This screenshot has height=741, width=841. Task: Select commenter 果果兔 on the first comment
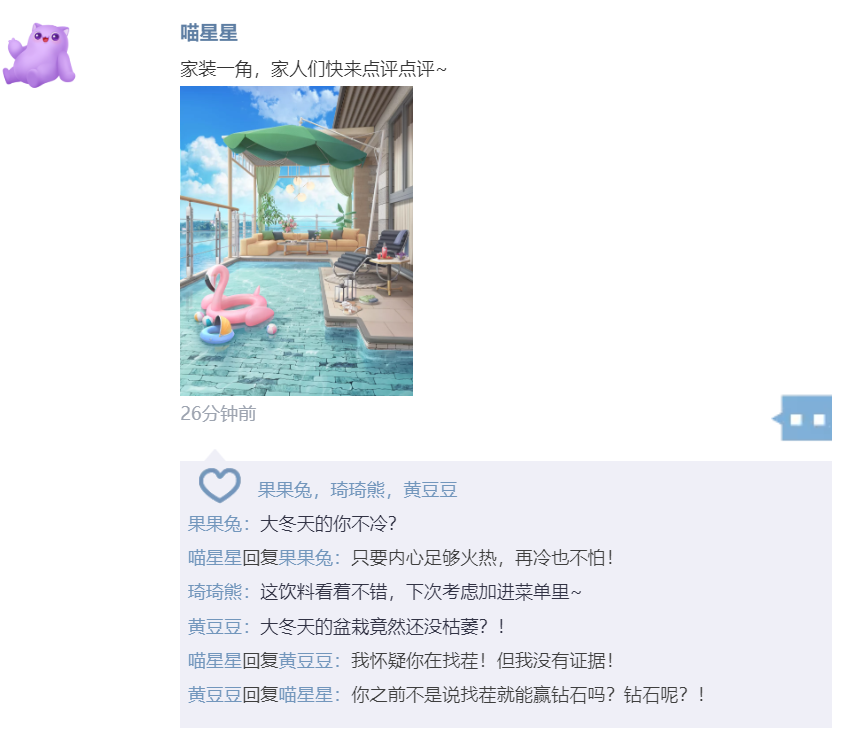[x=215, y=524]
